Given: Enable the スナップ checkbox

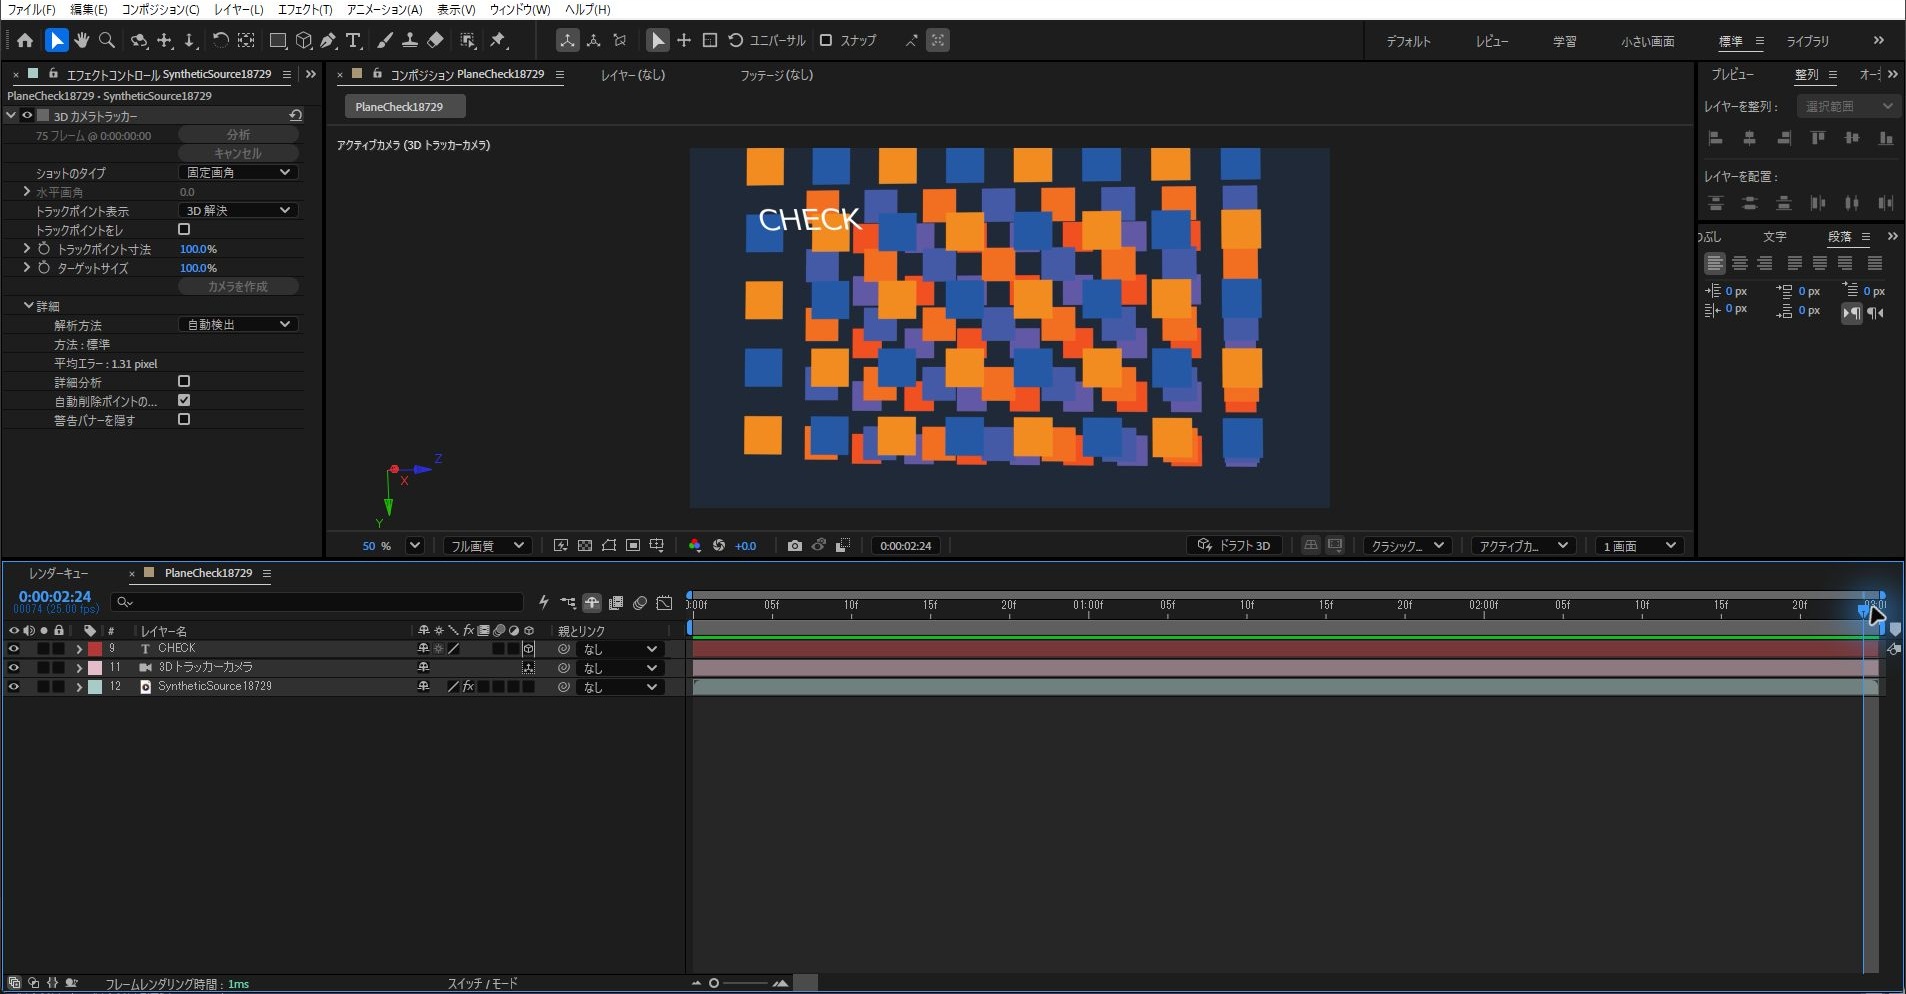Looking at the screenshot, I should pos(826,41).
